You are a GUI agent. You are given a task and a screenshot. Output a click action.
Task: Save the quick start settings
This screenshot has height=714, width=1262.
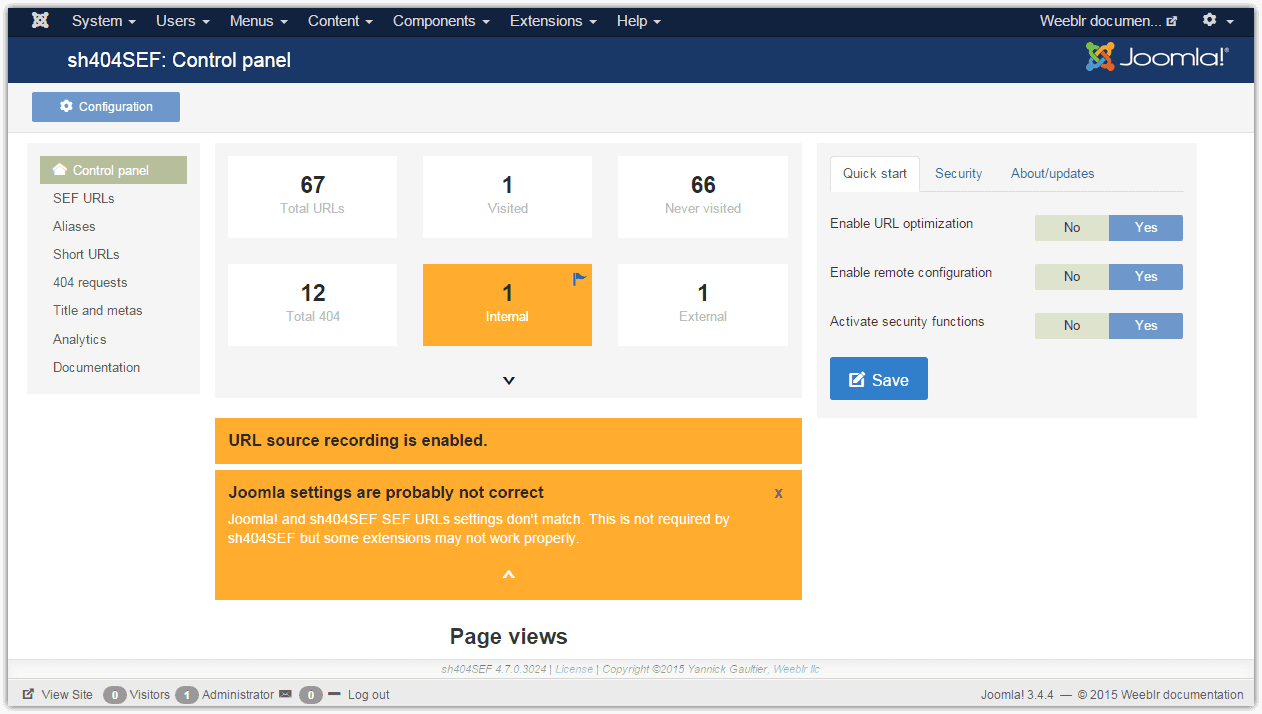[x=879, y=379]
